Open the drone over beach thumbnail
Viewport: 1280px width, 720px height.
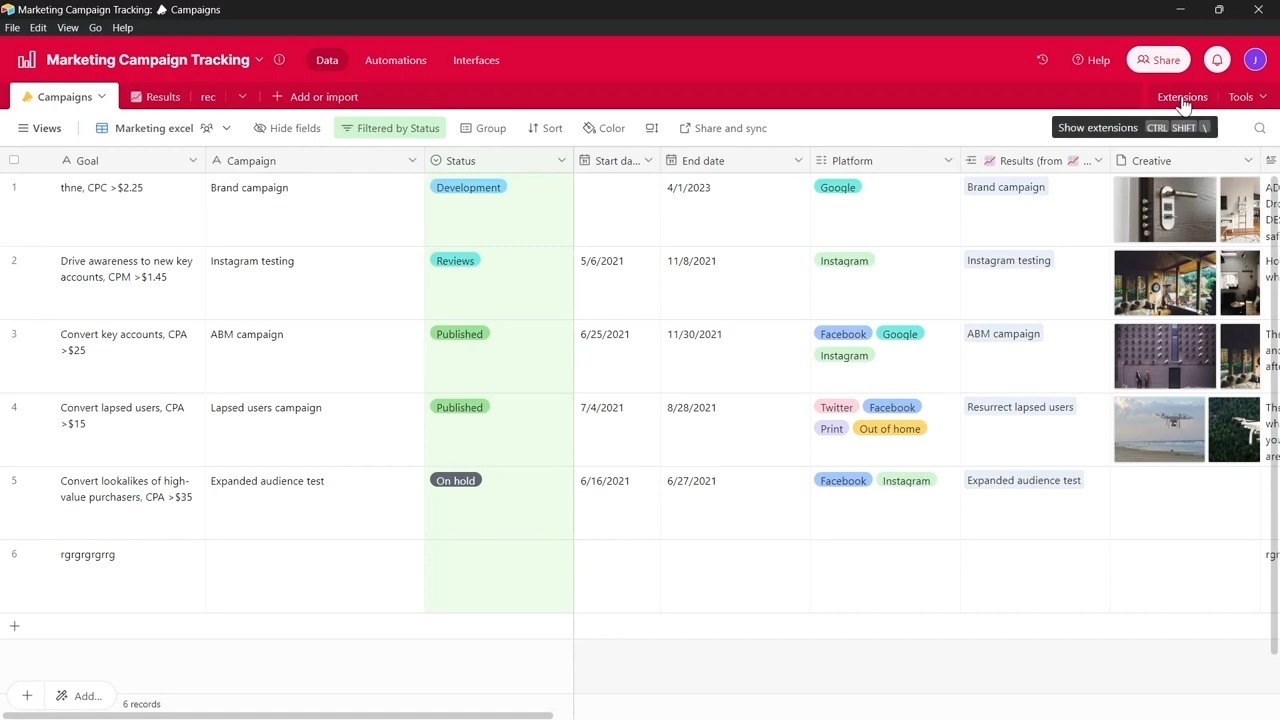click(x=1159, y=430)
